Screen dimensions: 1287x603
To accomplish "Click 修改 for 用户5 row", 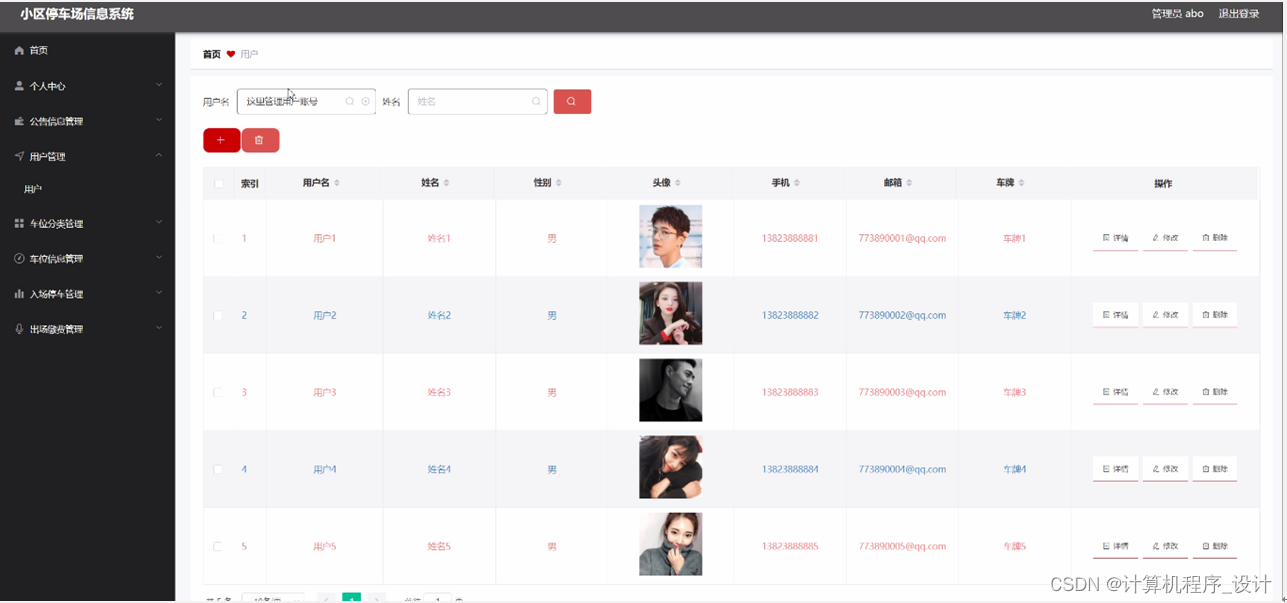I will [1165, 546].
